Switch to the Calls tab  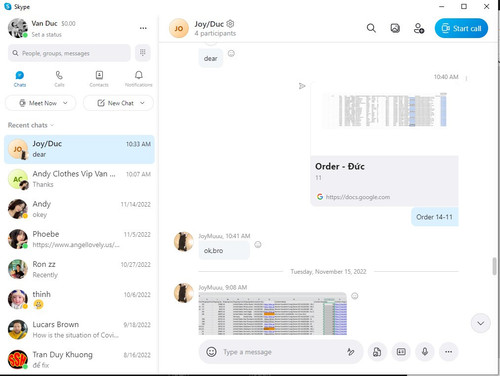pos(59,79)
